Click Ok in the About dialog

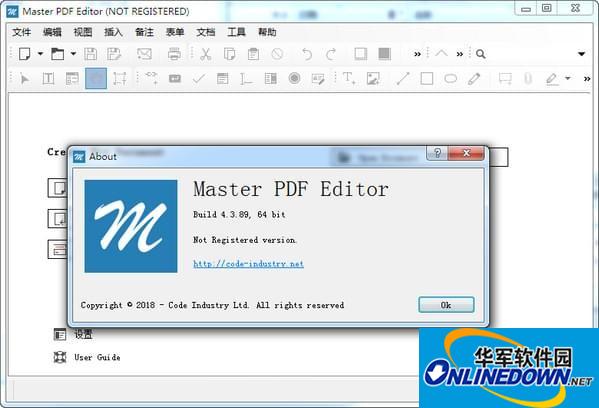[446, 305]
